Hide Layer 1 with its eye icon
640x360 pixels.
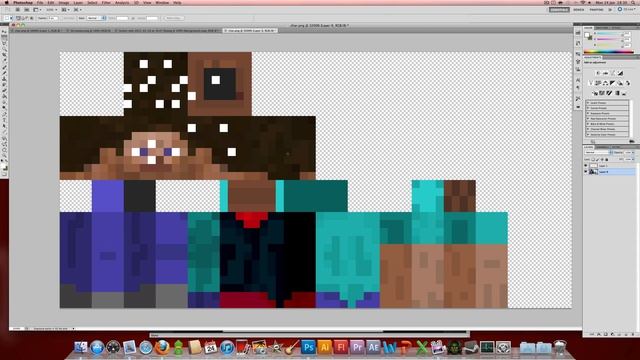586,165
